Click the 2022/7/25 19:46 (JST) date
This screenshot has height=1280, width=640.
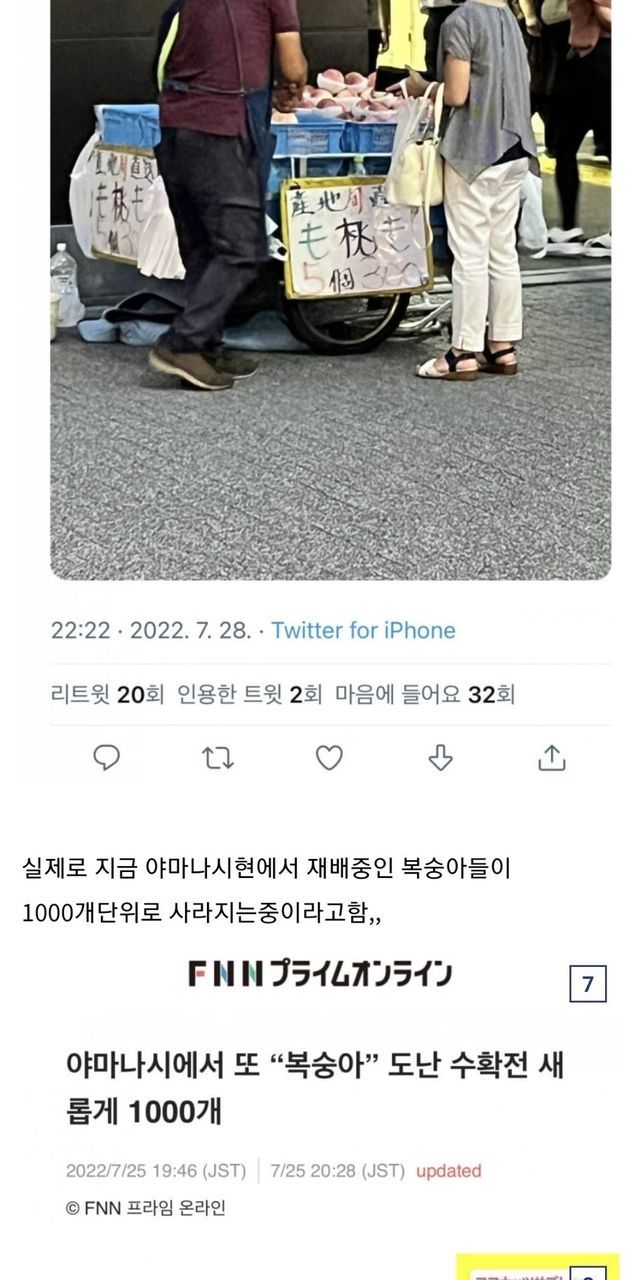pos(157,1171)
